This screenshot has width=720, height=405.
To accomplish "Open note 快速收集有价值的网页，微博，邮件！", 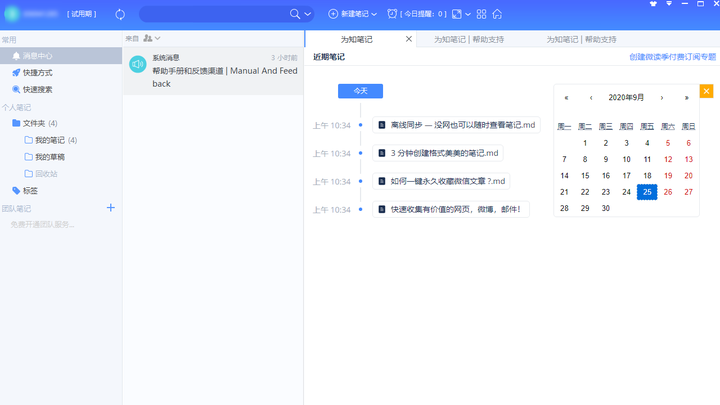I will 451,209.
